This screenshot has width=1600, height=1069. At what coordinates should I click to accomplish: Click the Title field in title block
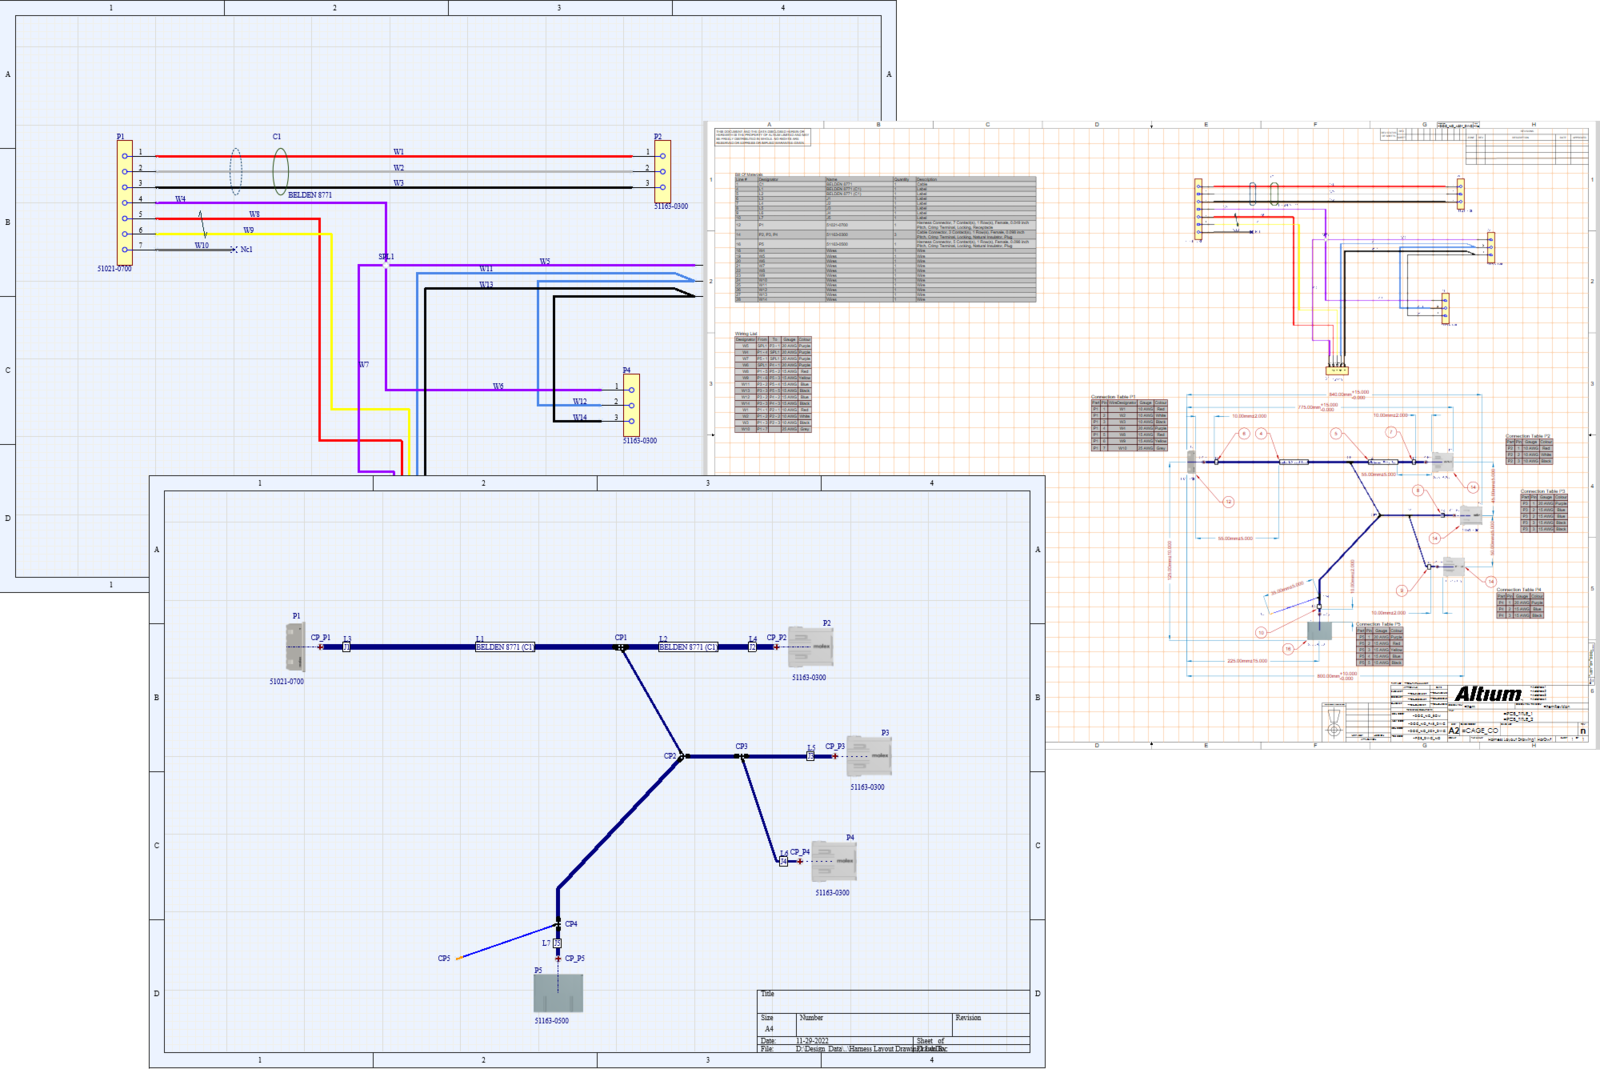(893, 1001)
